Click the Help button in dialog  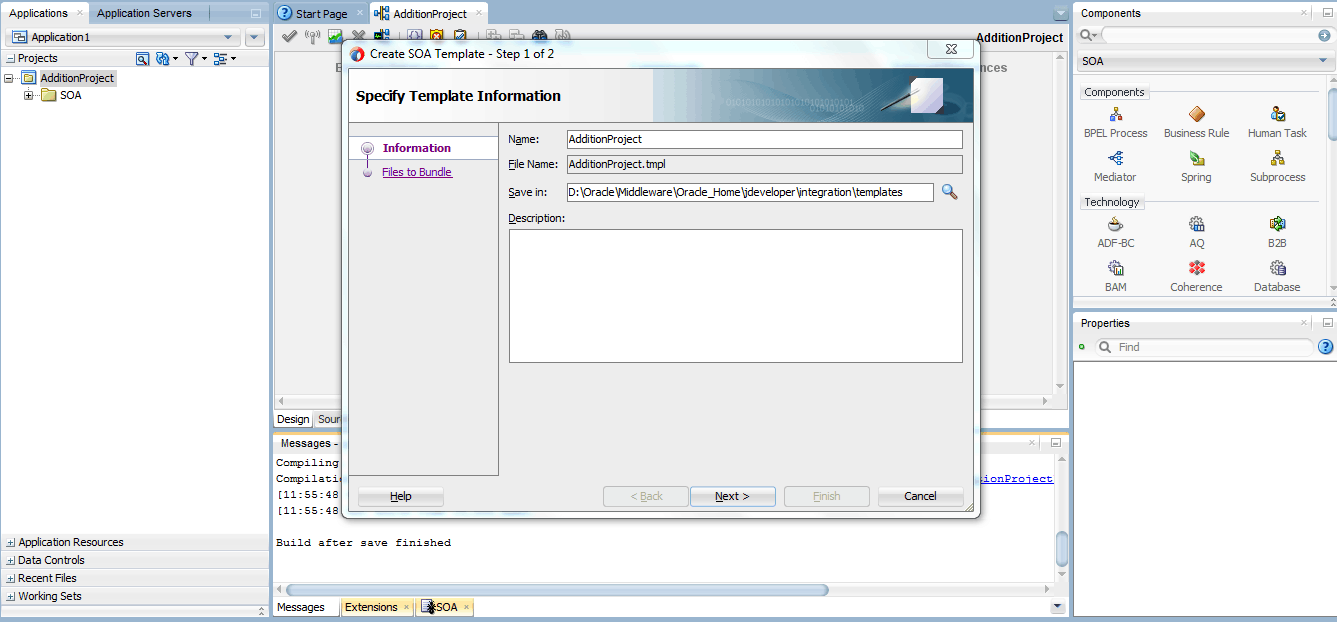click(401, 496)
